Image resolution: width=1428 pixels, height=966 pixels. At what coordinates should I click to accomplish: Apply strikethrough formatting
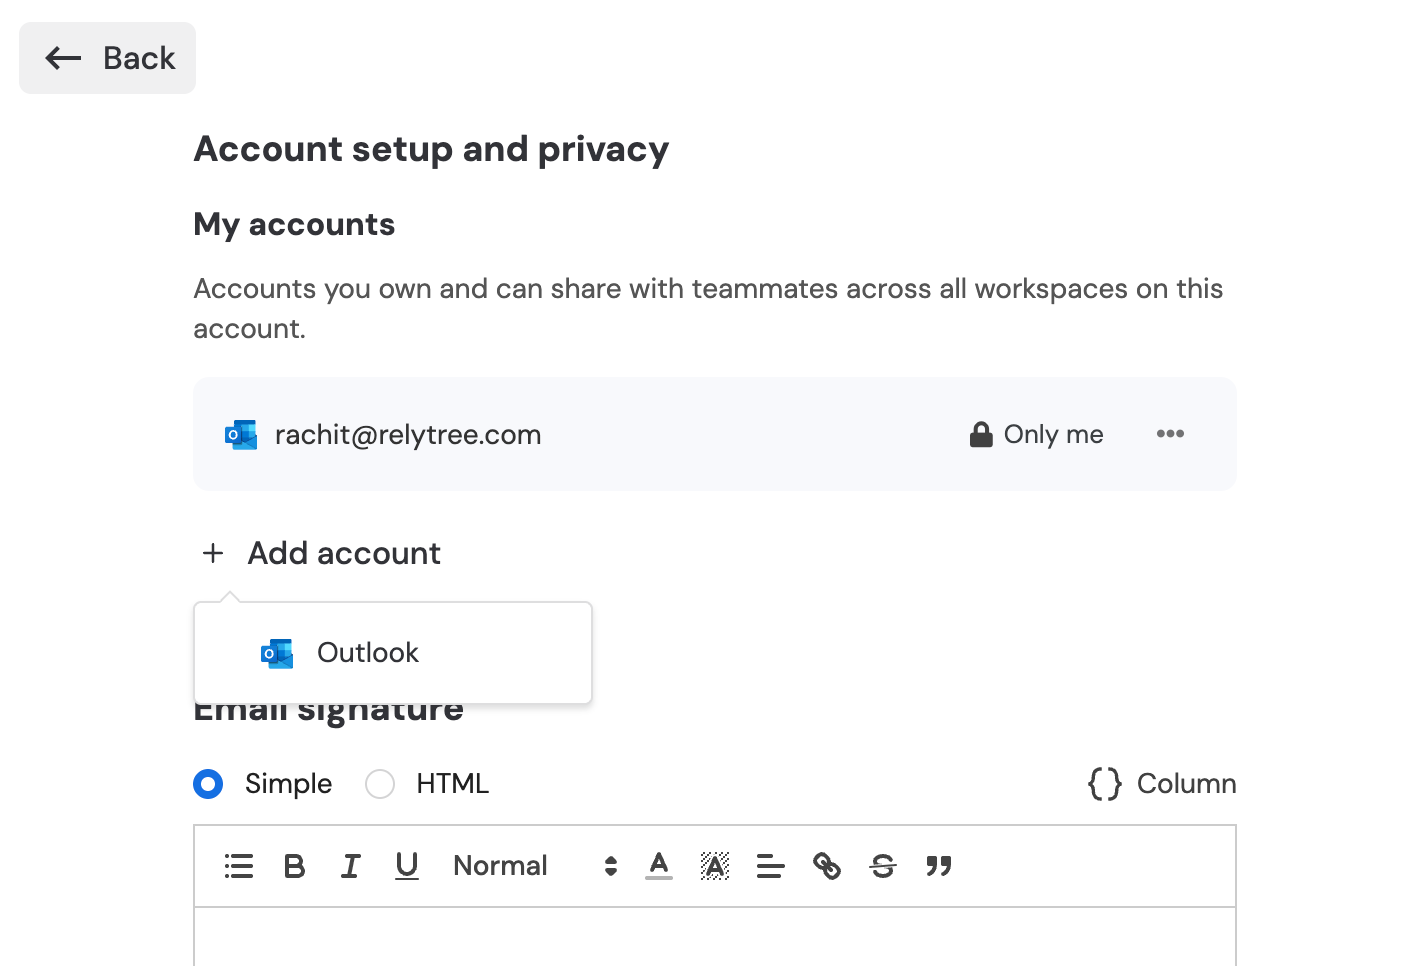click(883, 866)
